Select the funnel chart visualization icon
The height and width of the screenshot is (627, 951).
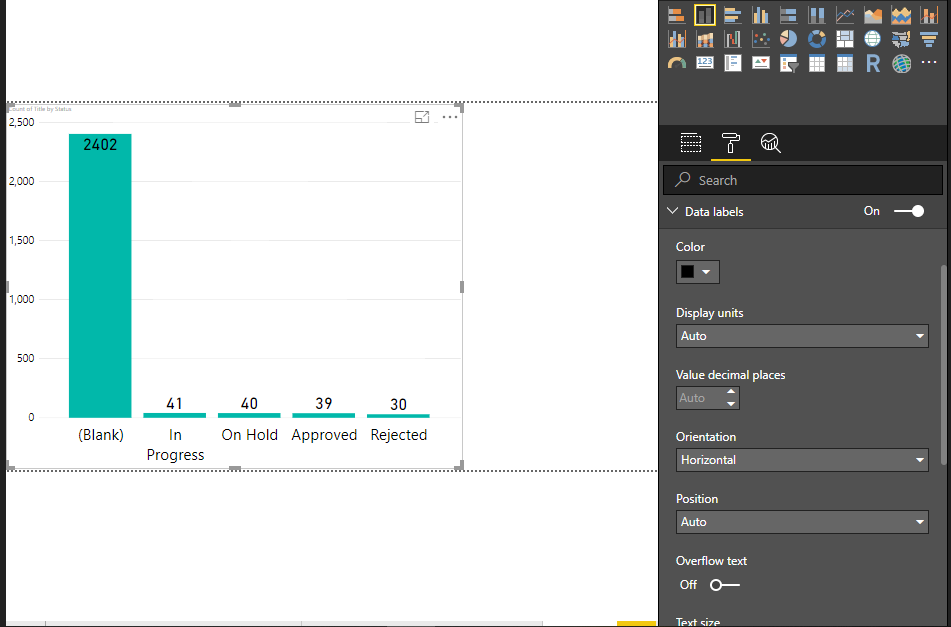point(929,38)
